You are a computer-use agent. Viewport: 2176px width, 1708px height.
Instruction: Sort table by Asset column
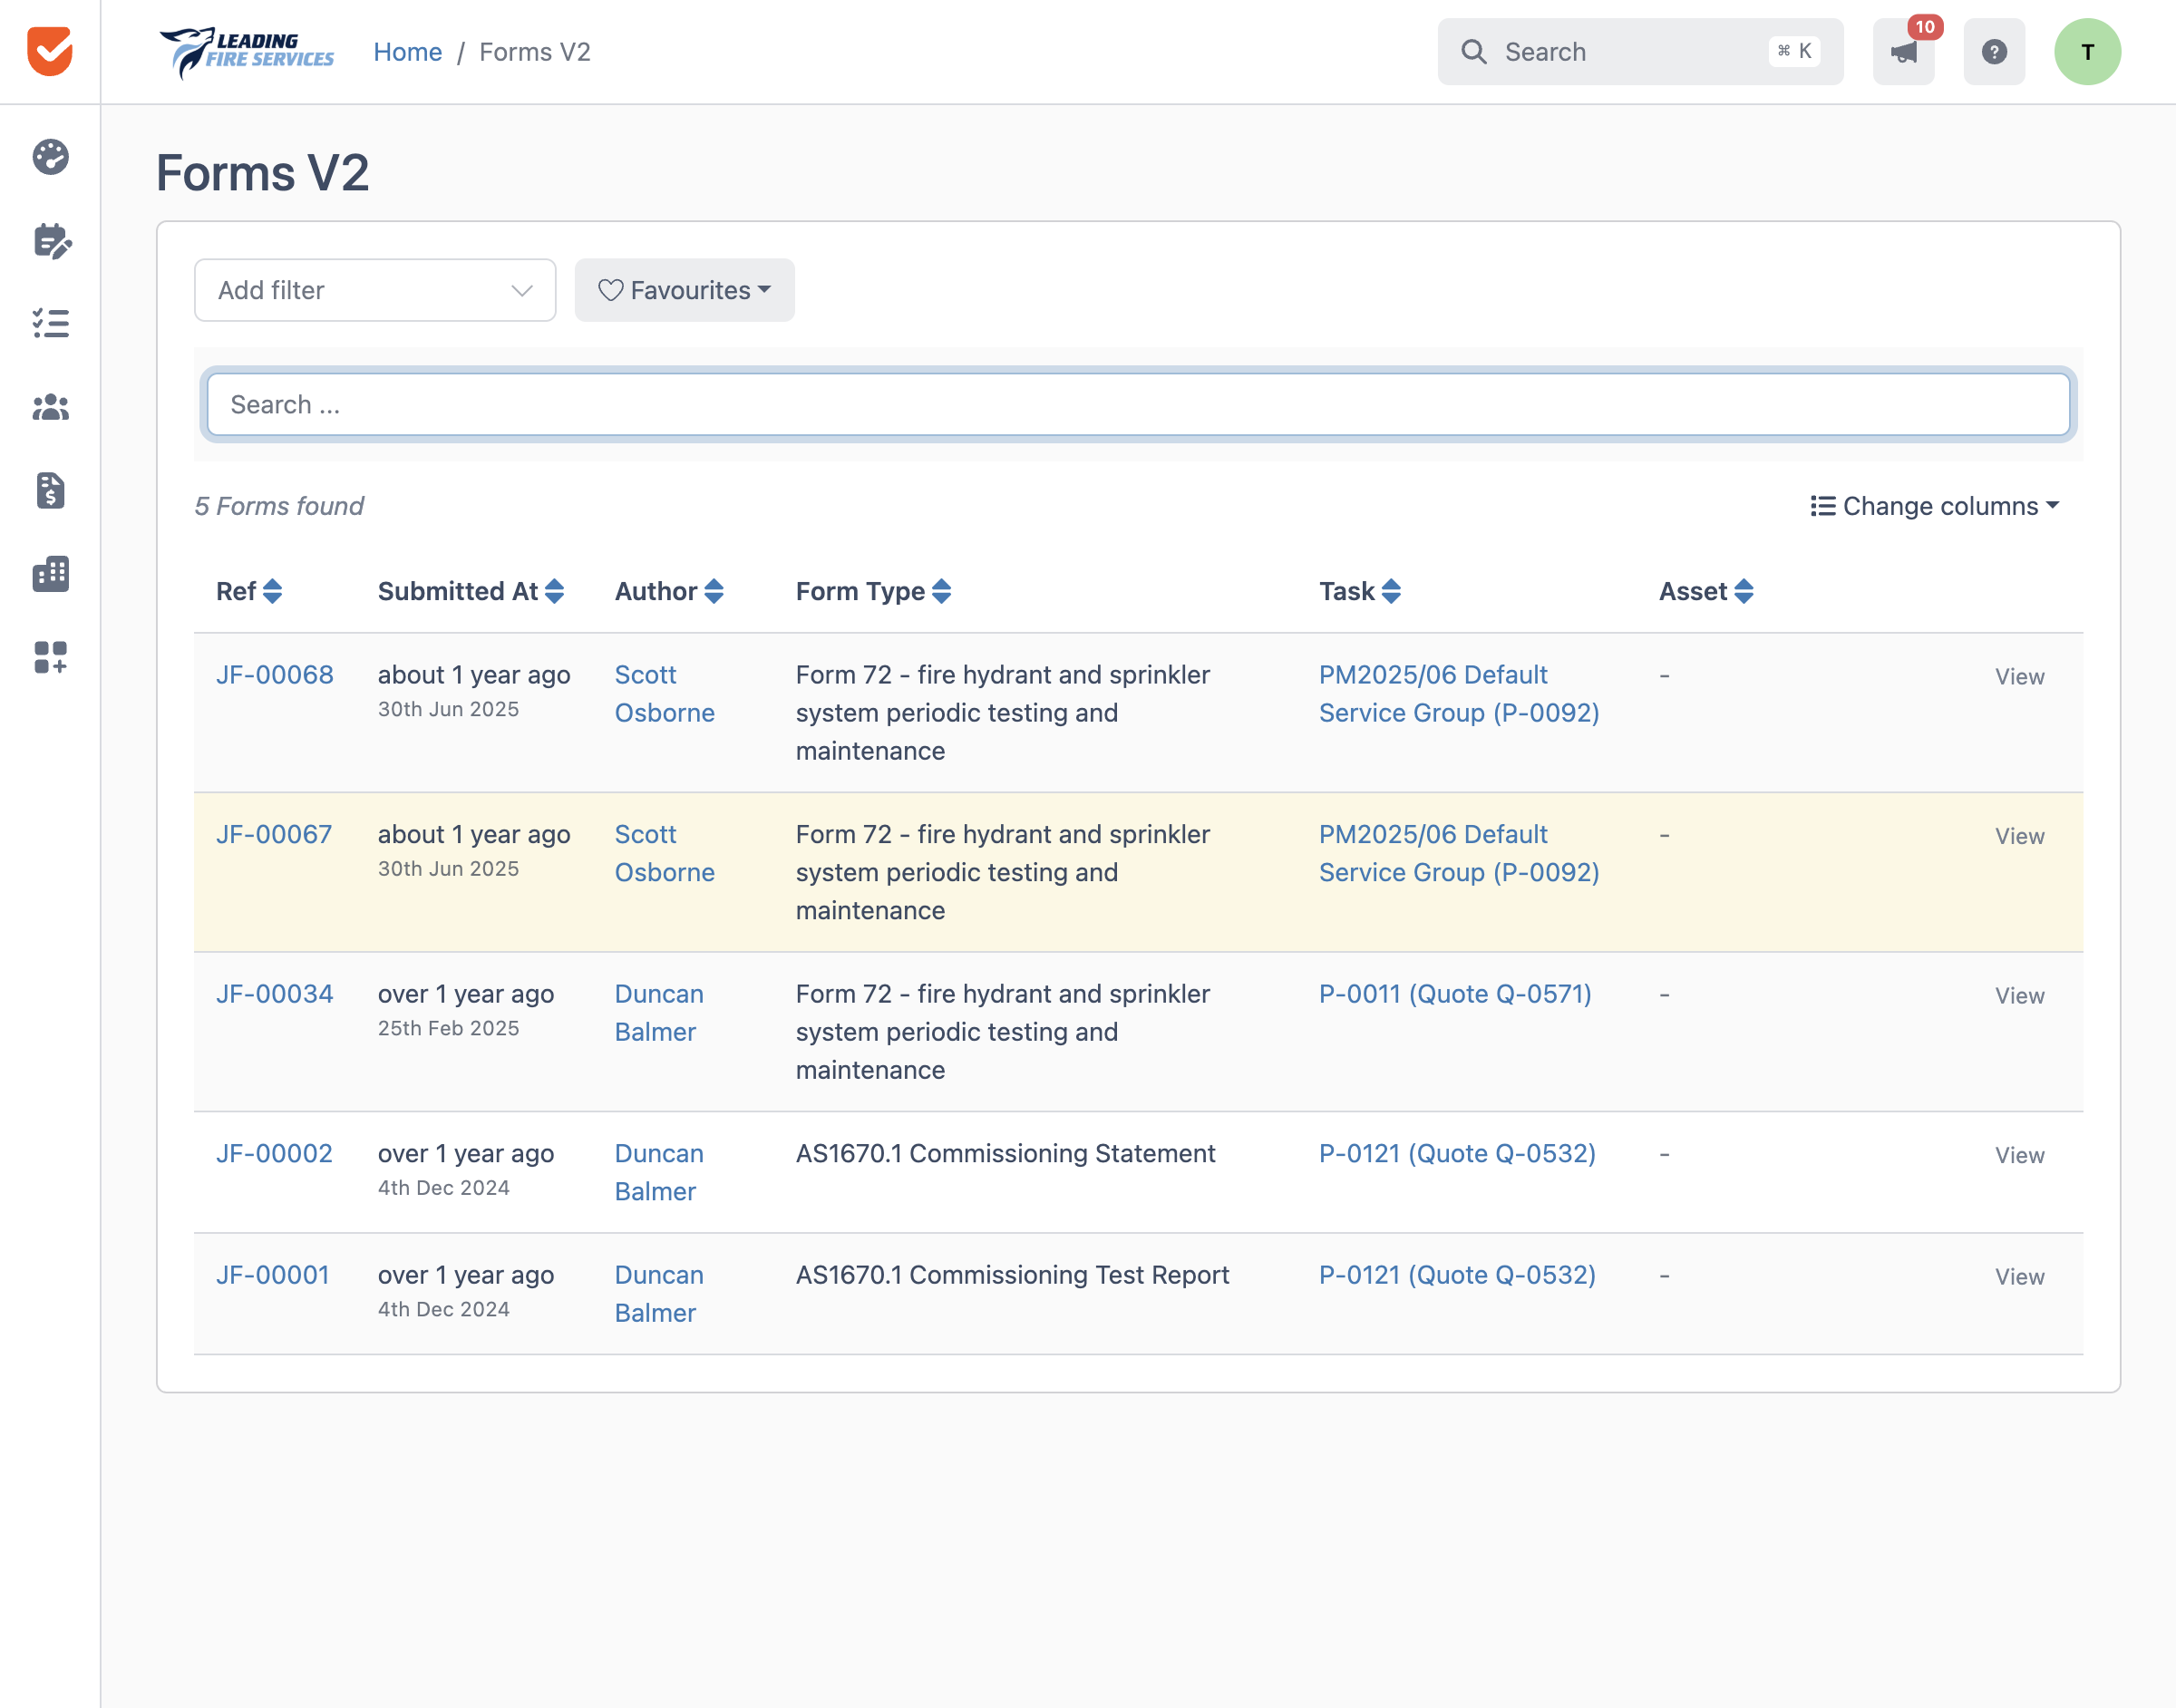click(x=1743, y=591)
